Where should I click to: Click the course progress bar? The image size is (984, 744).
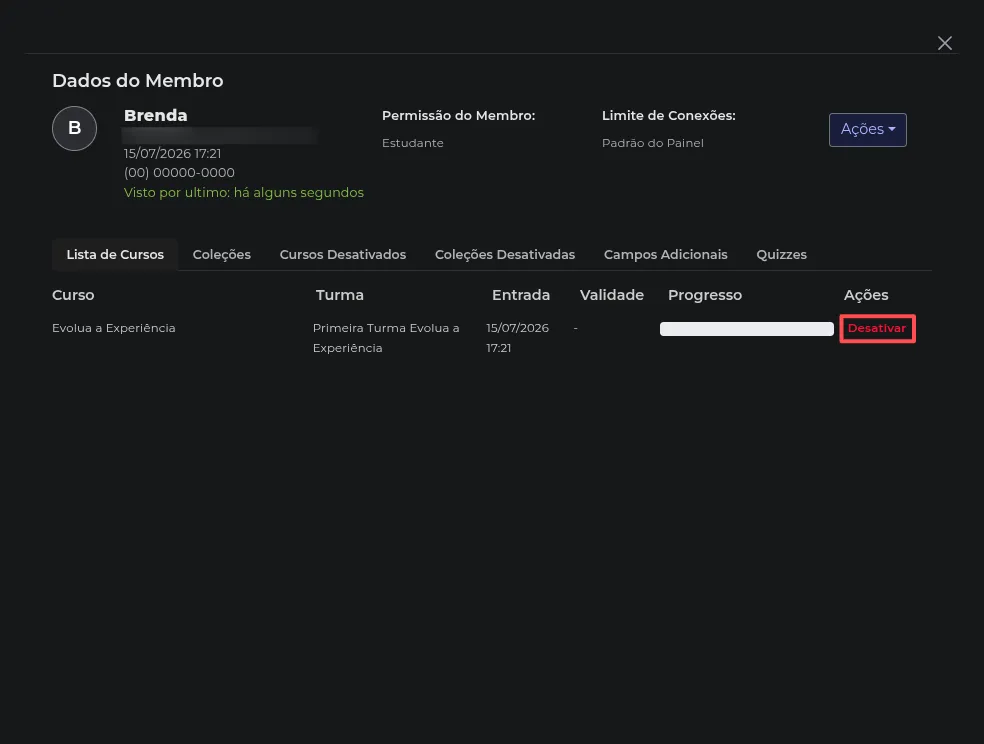[x=746, y=329]
